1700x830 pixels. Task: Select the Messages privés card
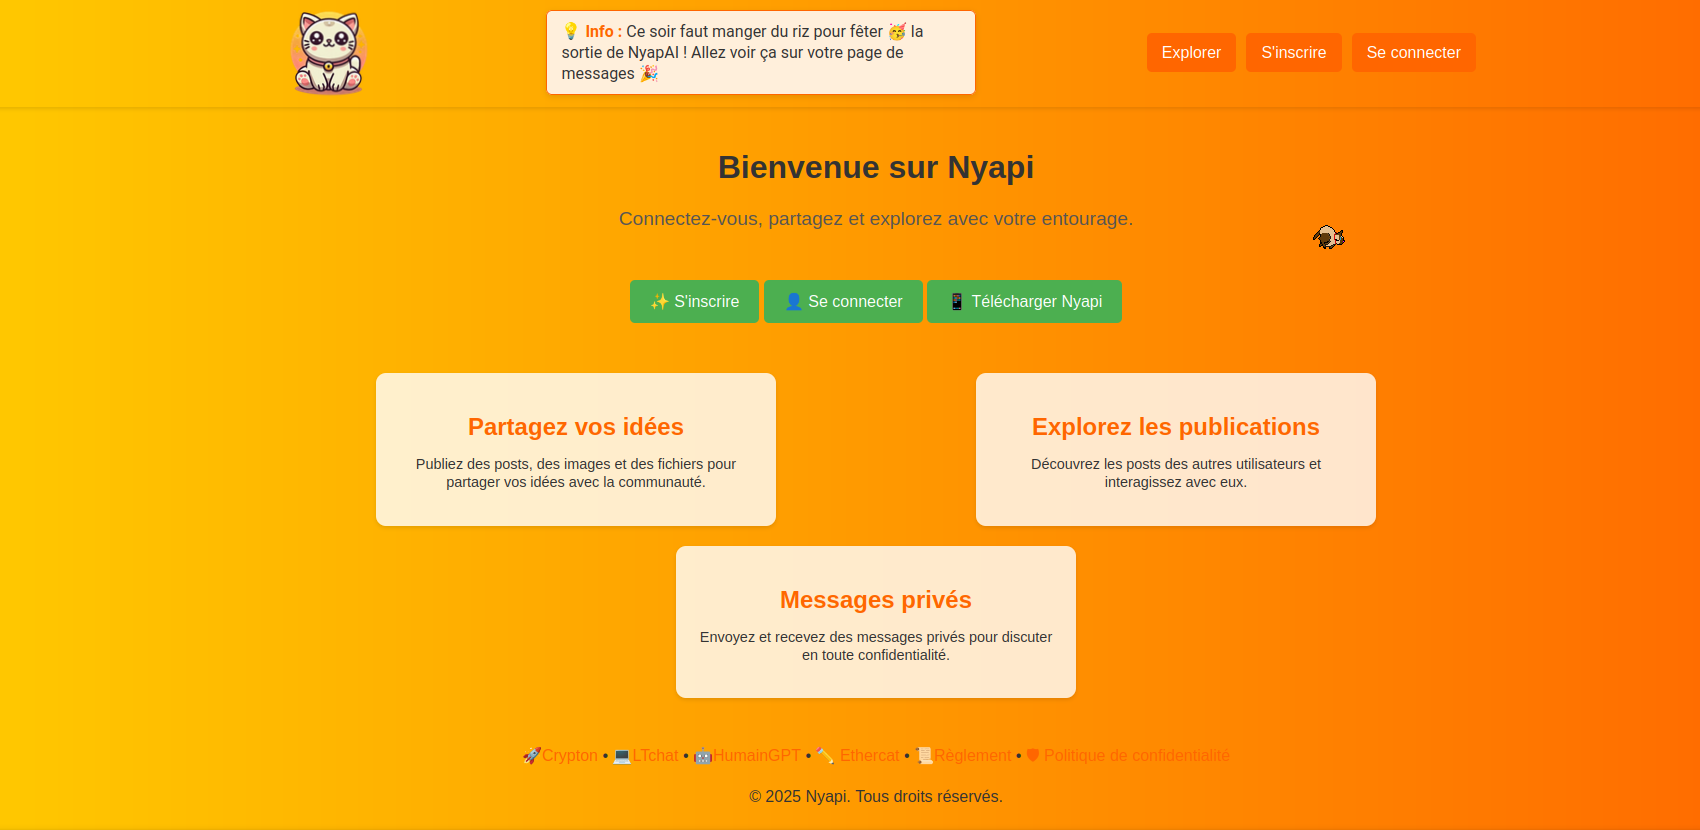[x=876, y=622]
